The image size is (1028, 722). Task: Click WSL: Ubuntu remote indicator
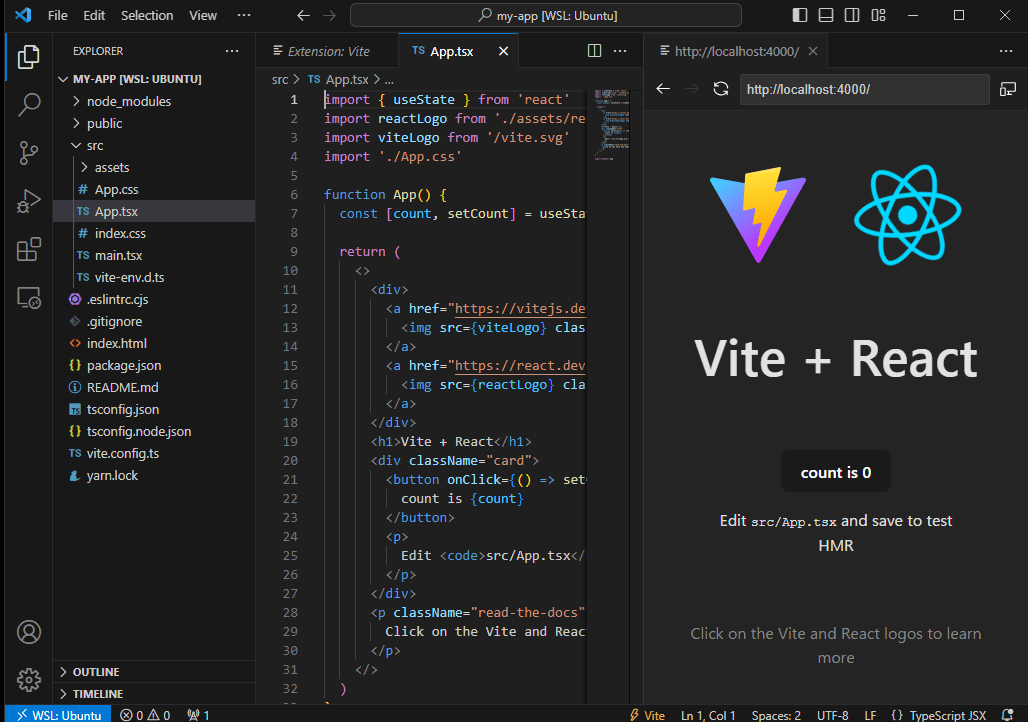tap(58, 715)
